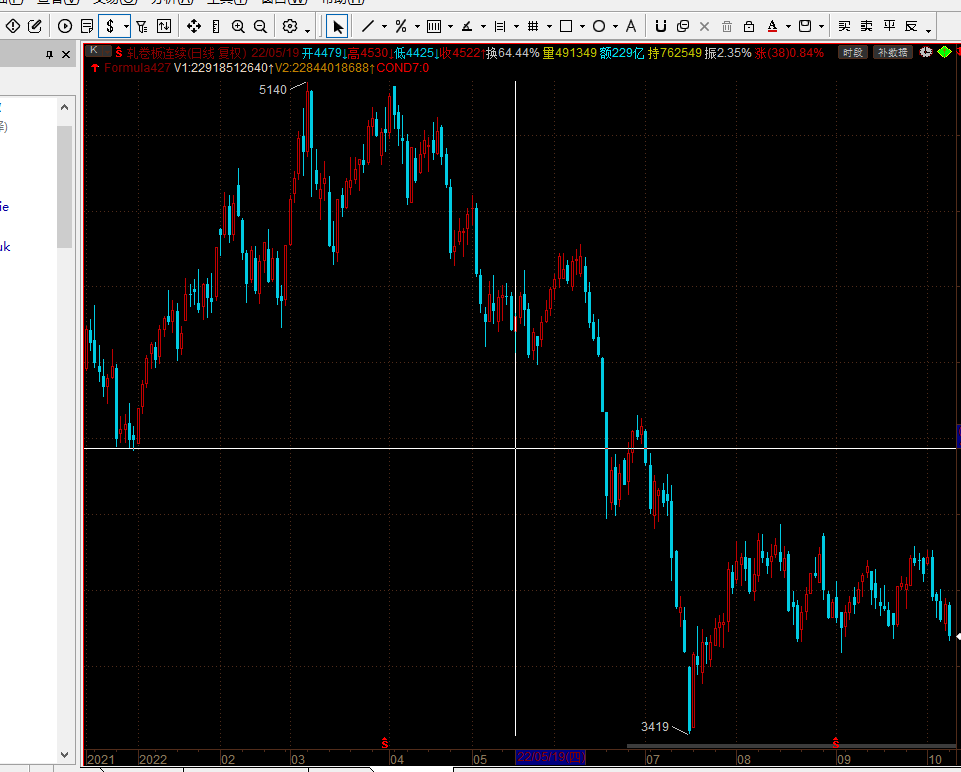Expand circle shape dropdown
Image resolution: width=961 pixels, height=772 pixels.
click(x=616, y=26)
